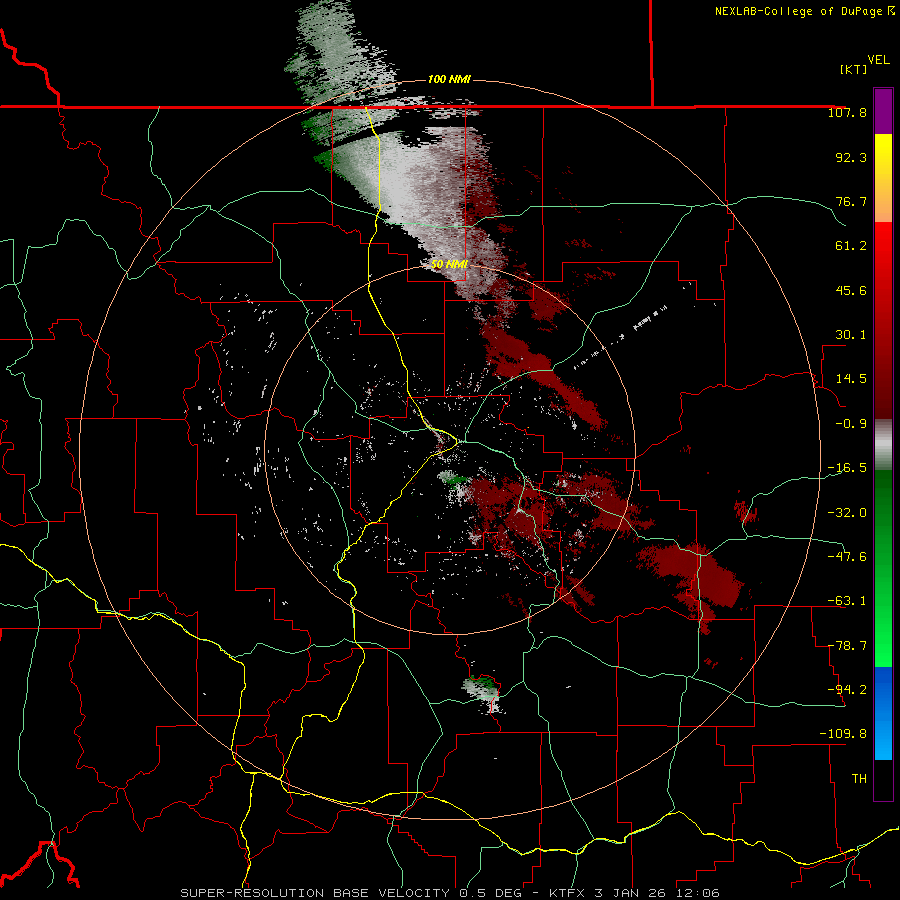The image size is (900, 900).
Task: Click the 45.6 legend value
Action: [851, 290]
